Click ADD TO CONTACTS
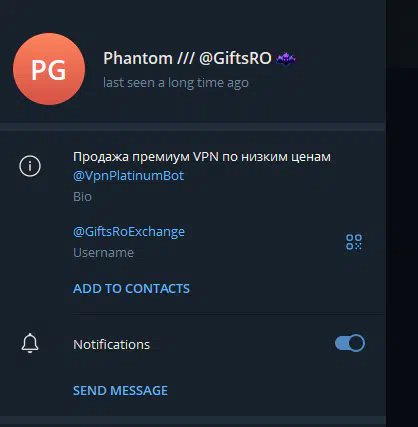 coord(131,289)
